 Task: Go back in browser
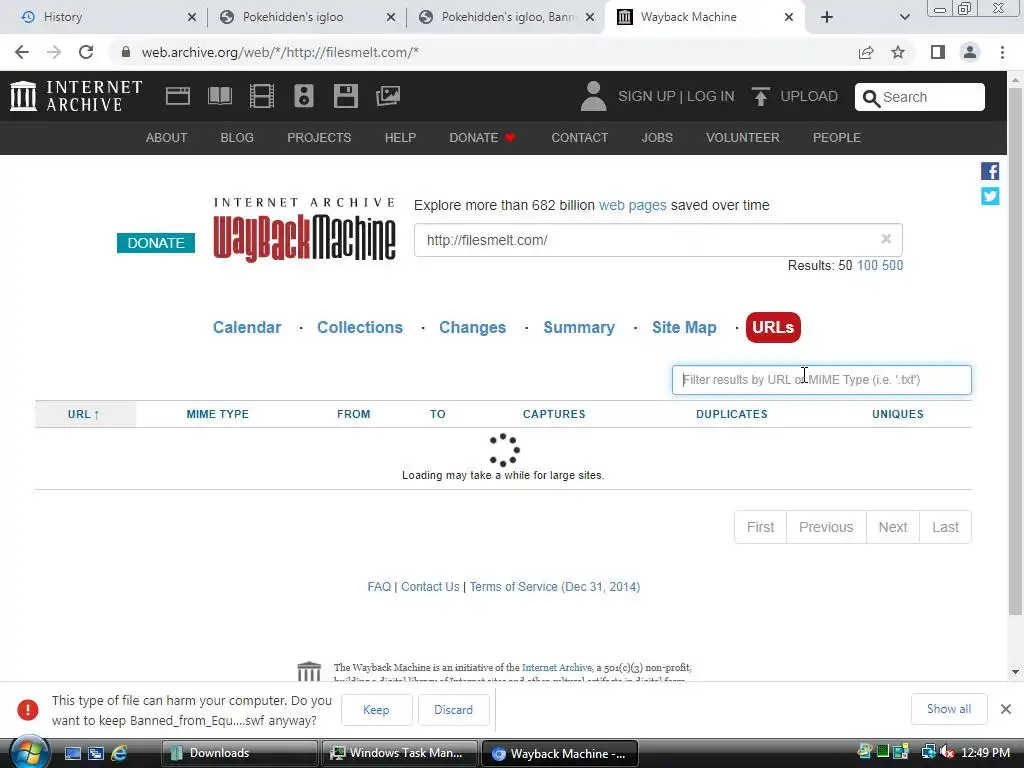click(22, 52)
